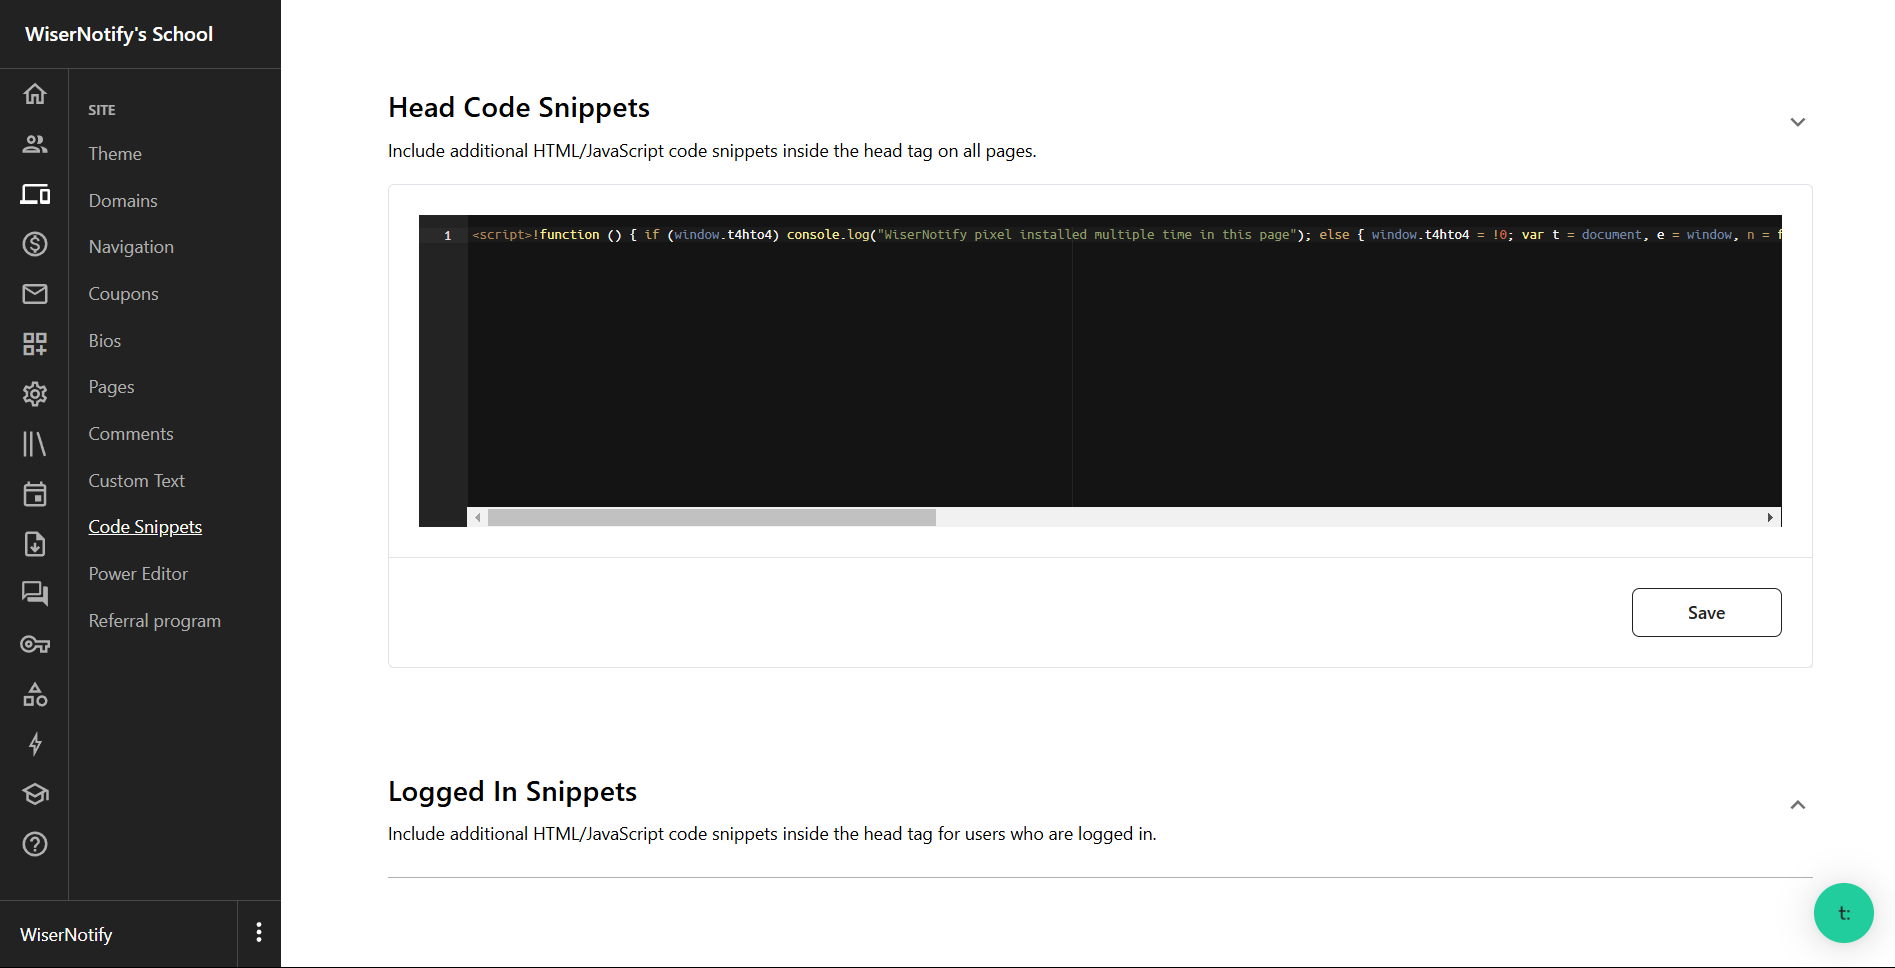1895x968 pixels.
Task: Open the Pages menu item
Action: click(x=111, y=387)
